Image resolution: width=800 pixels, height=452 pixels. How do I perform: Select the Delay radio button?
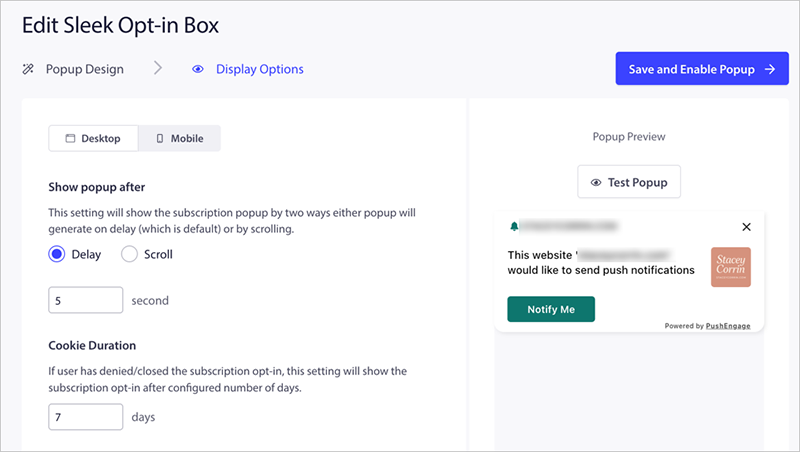(x=57, y=254)
